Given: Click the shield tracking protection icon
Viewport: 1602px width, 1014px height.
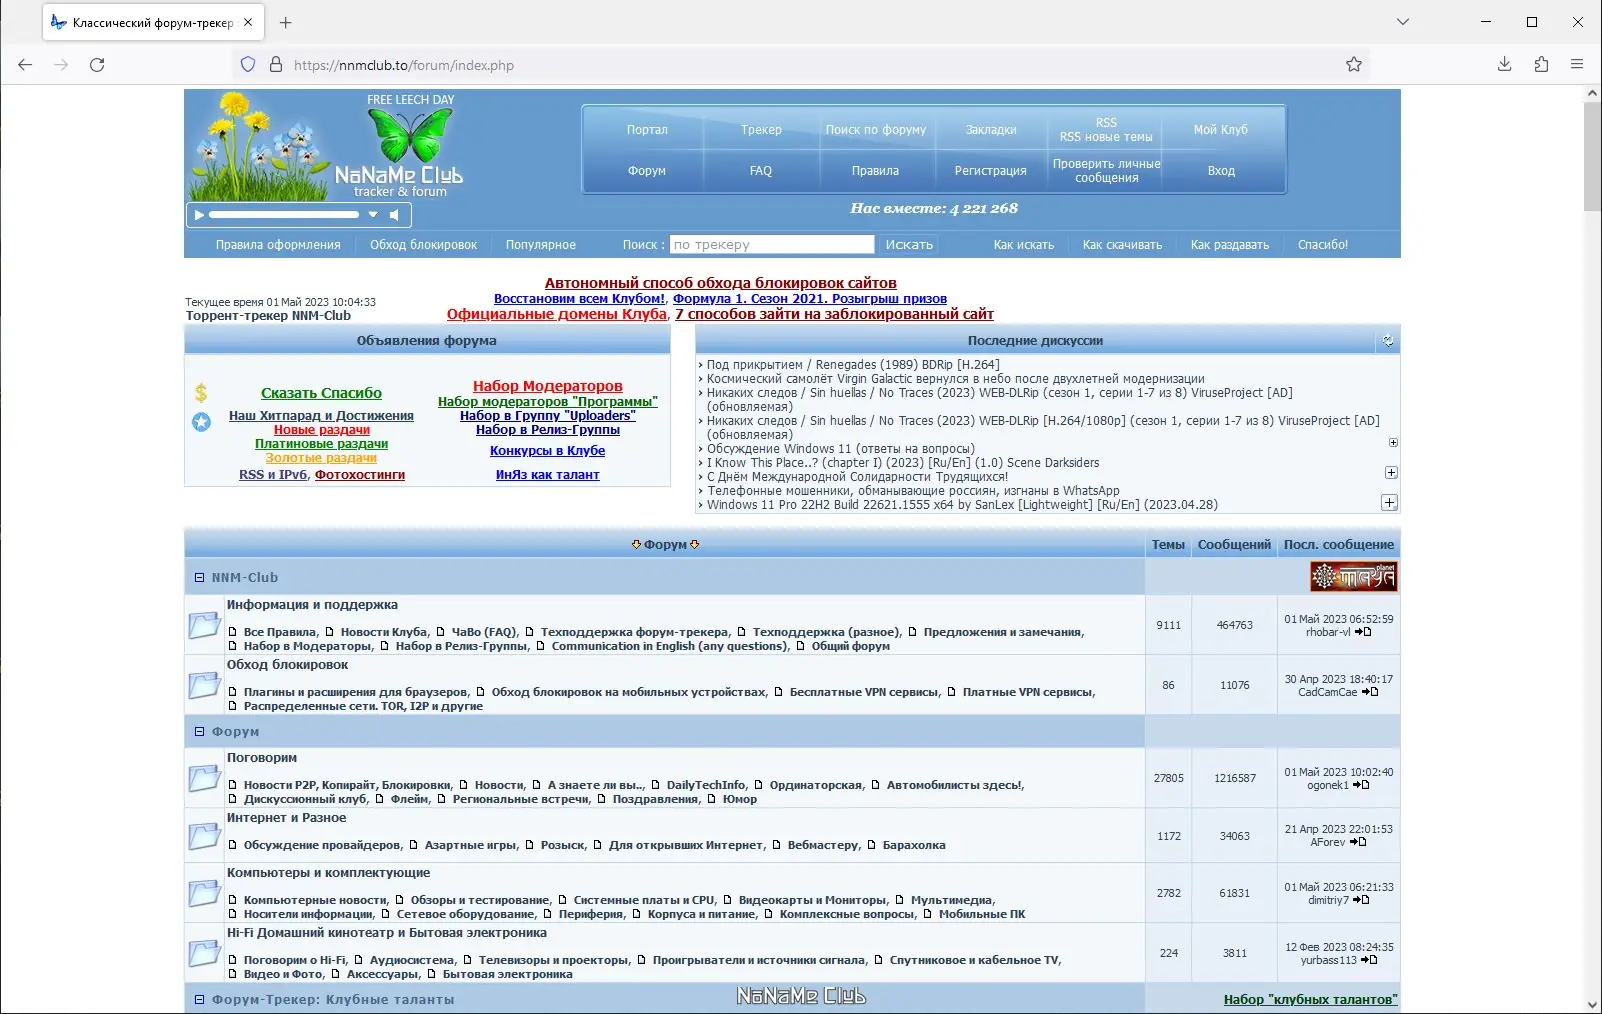Looking at the screenshot, I should tap(248, 65).
